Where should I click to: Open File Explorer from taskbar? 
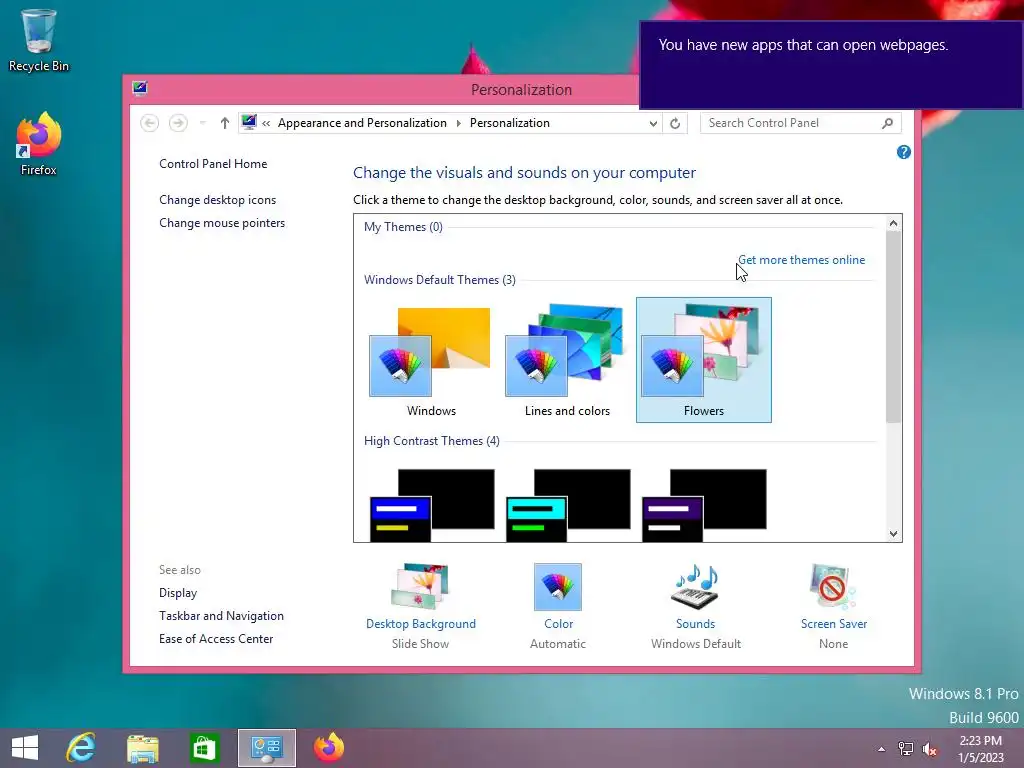coord(142,748)
